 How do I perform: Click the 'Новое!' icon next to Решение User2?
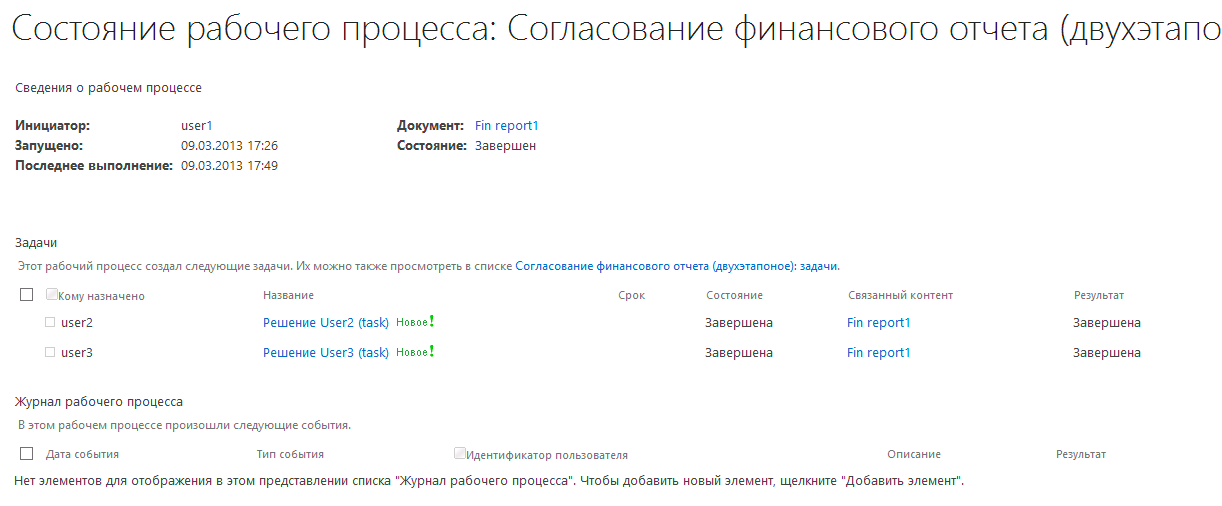[415, 322]
